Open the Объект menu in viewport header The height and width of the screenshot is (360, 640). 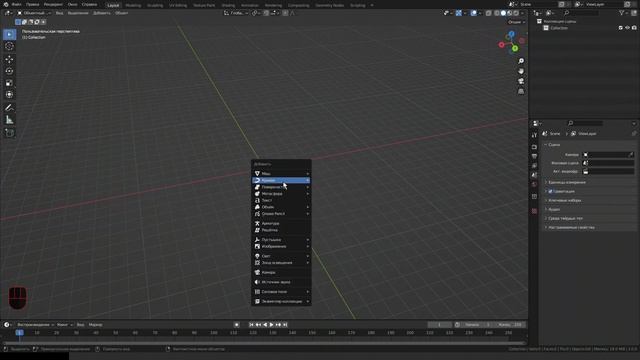point(121,13)
